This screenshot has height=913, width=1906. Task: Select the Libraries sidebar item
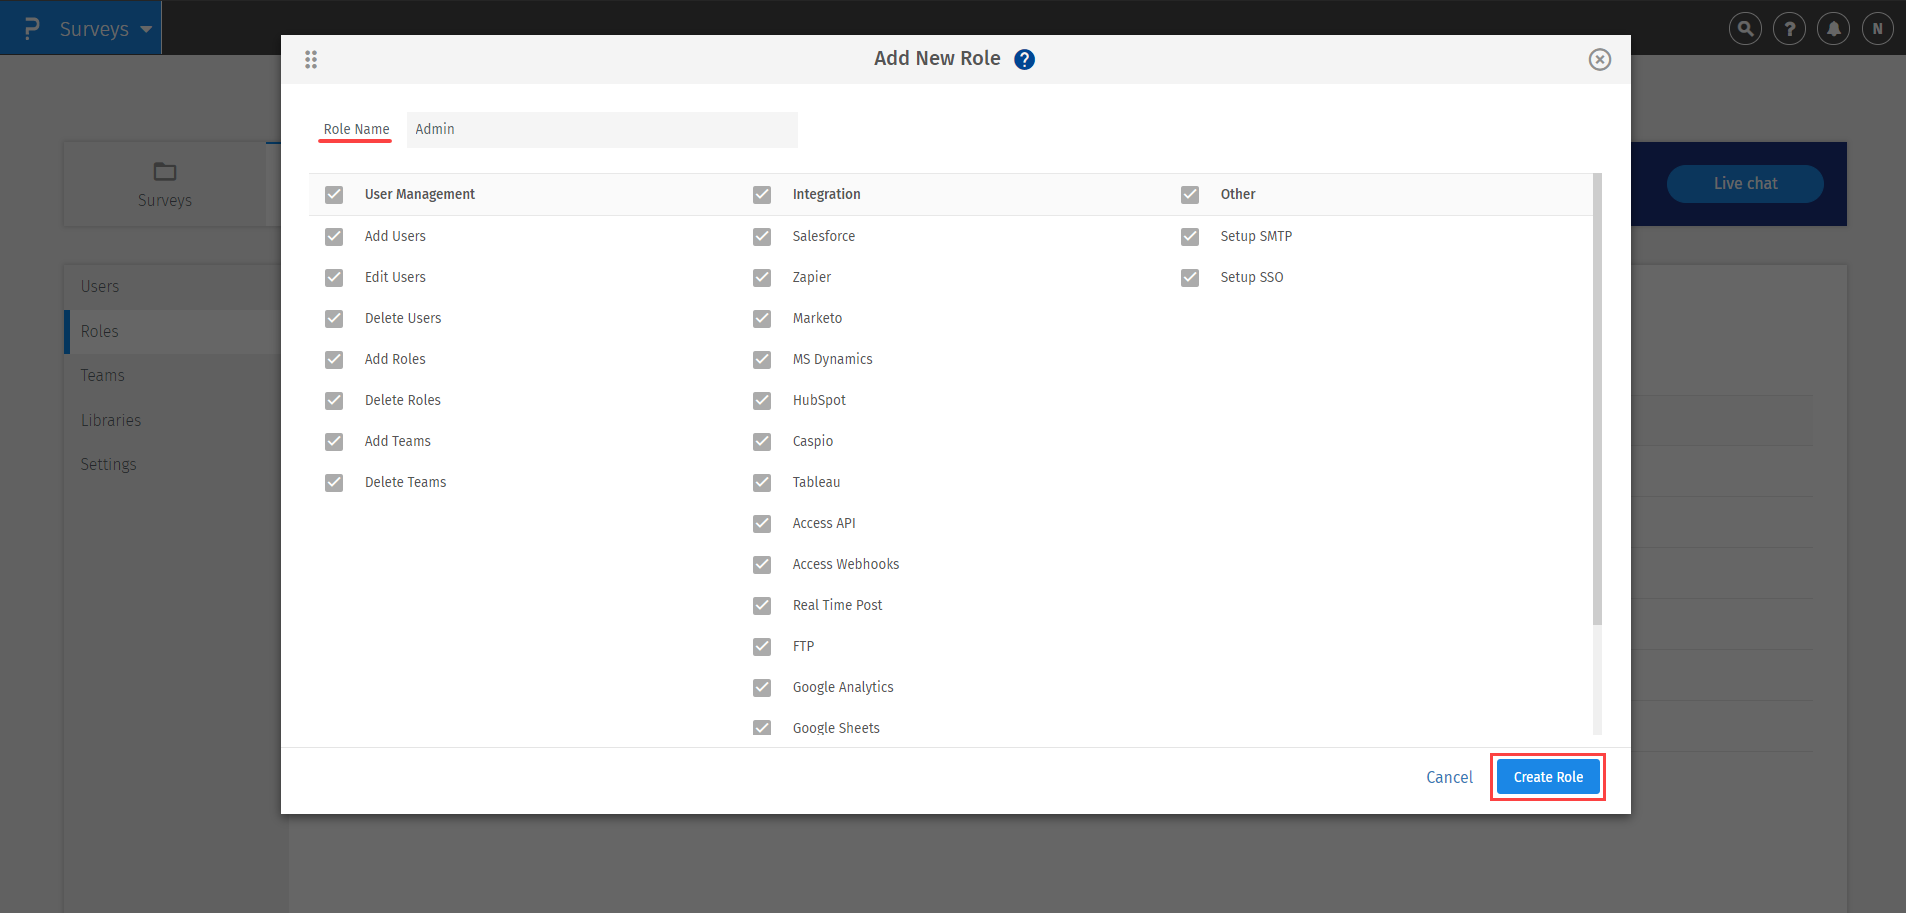point(110,419)
